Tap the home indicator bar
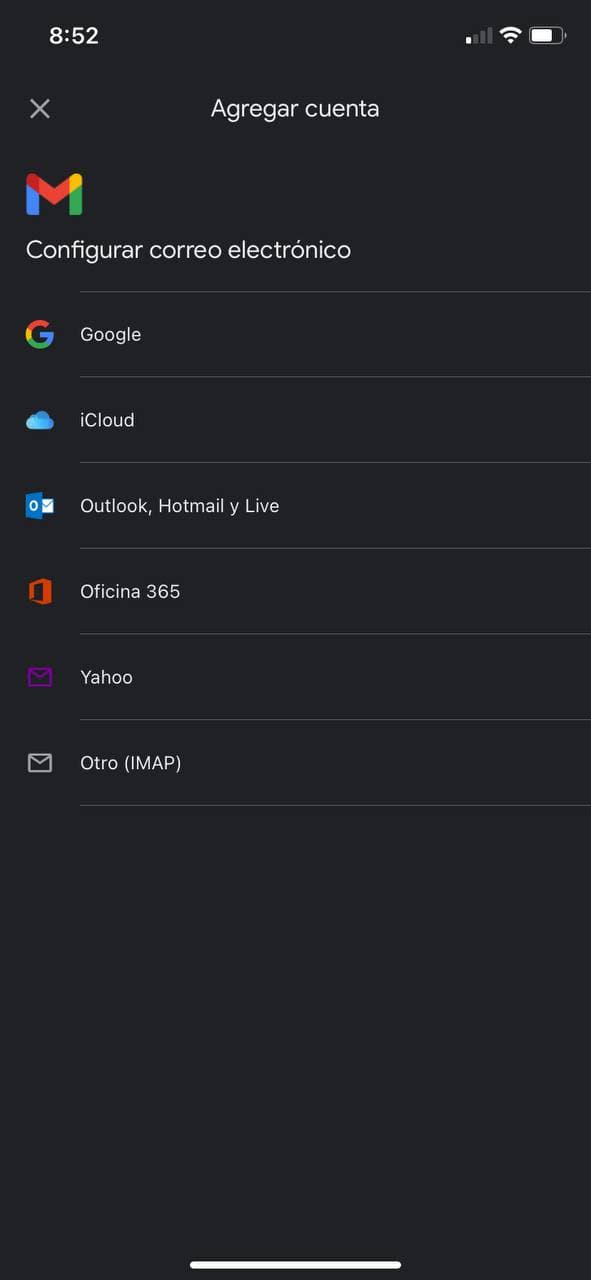The width and height of the screenshot is (591, 1280). click(x=295, y=1265)
